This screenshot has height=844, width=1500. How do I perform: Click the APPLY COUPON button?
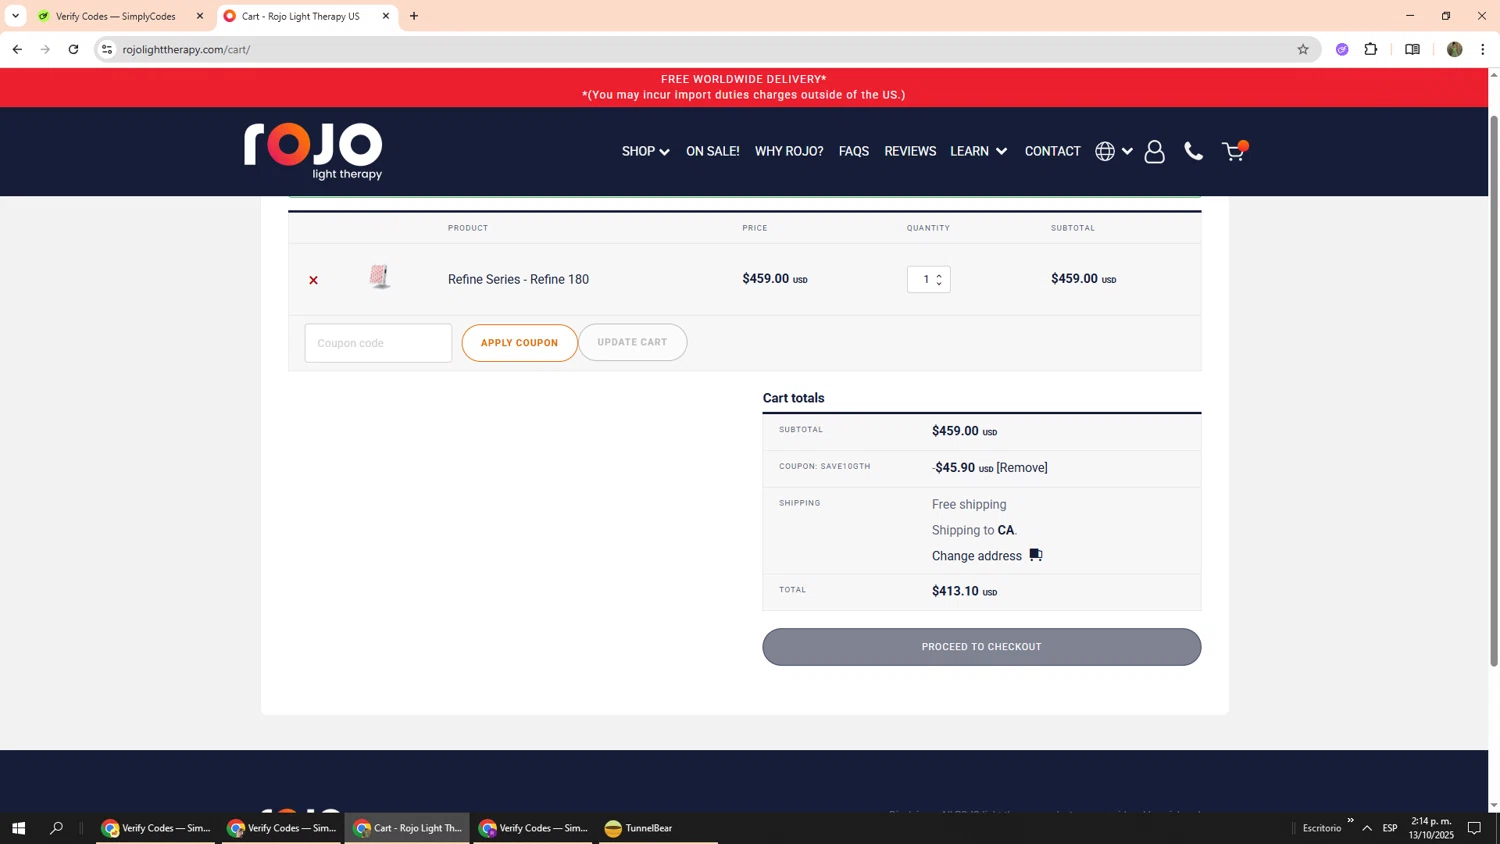click(519, 343)
